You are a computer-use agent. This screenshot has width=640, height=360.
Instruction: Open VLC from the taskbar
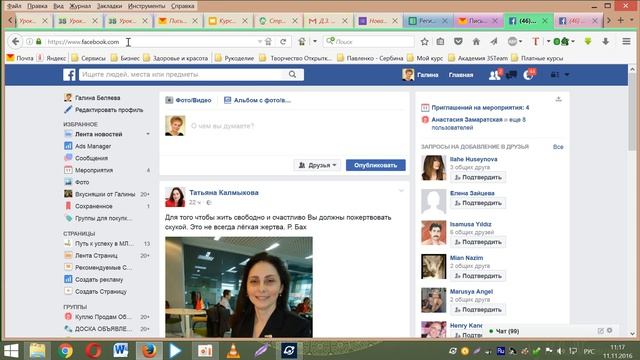pyautogui.click(x=233, y=351)
